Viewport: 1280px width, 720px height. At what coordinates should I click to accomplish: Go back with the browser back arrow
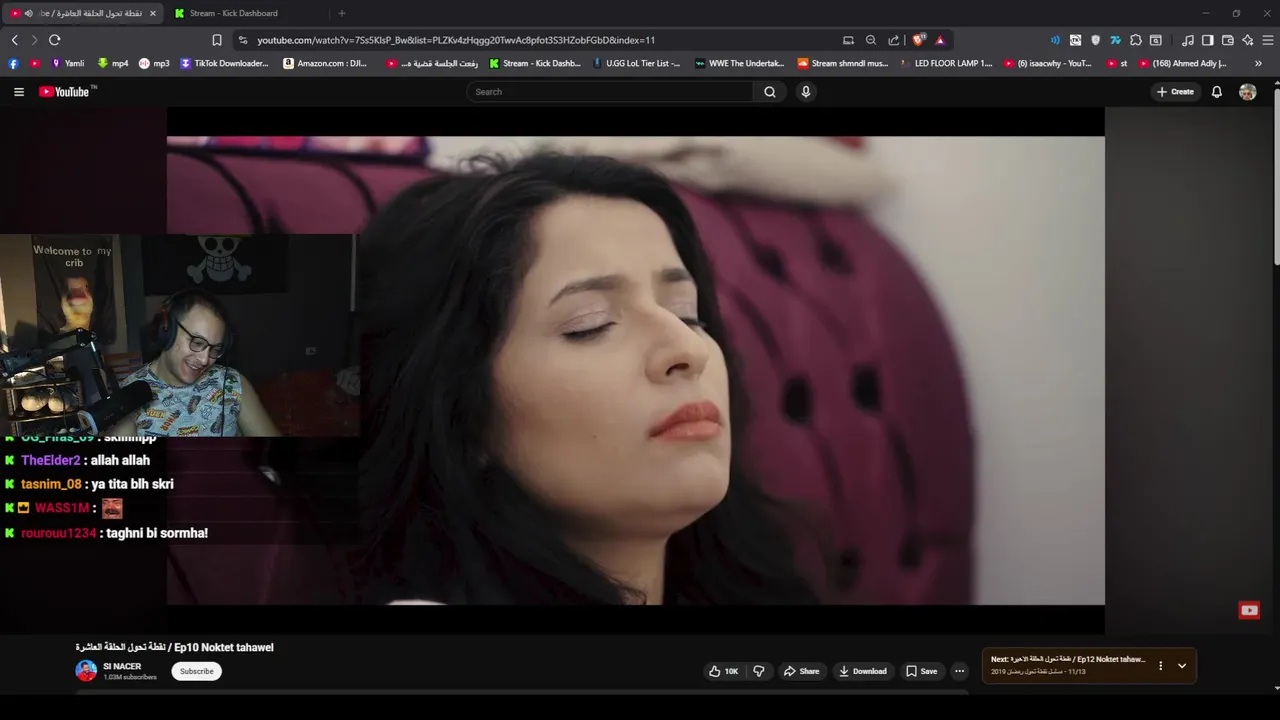pyautogui.click(x=14, y=40)
